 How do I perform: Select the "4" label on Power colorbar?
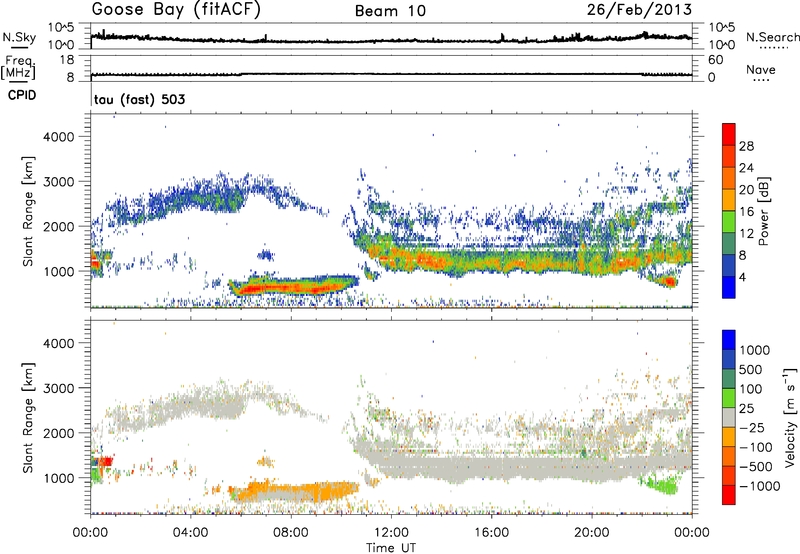(x=743, y=277)
